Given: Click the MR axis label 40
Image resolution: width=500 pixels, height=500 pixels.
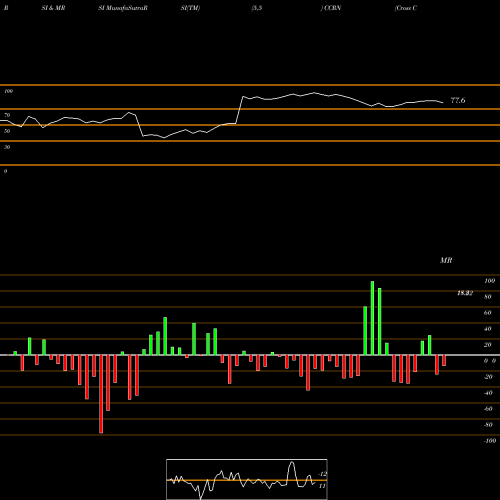Looking at the screenshot, I should (x=488, y=329).
